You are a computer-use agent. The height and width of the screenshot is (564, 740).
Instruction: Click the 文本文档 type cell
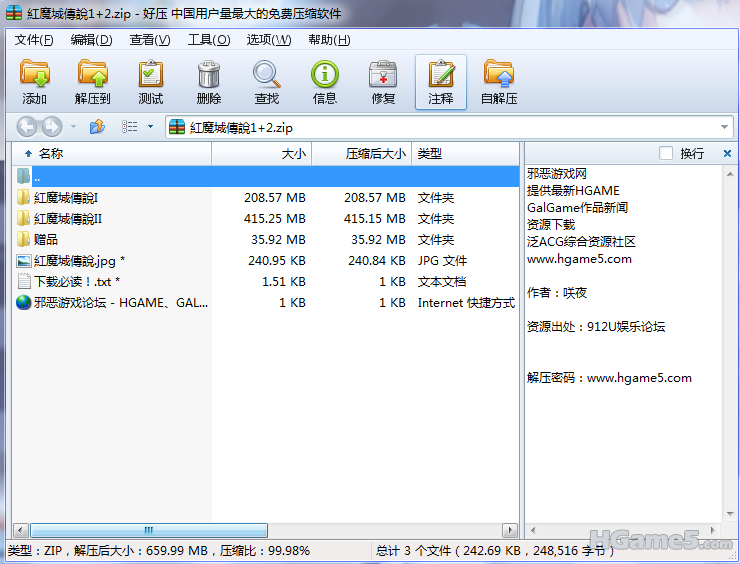click(x=442, y=282)
